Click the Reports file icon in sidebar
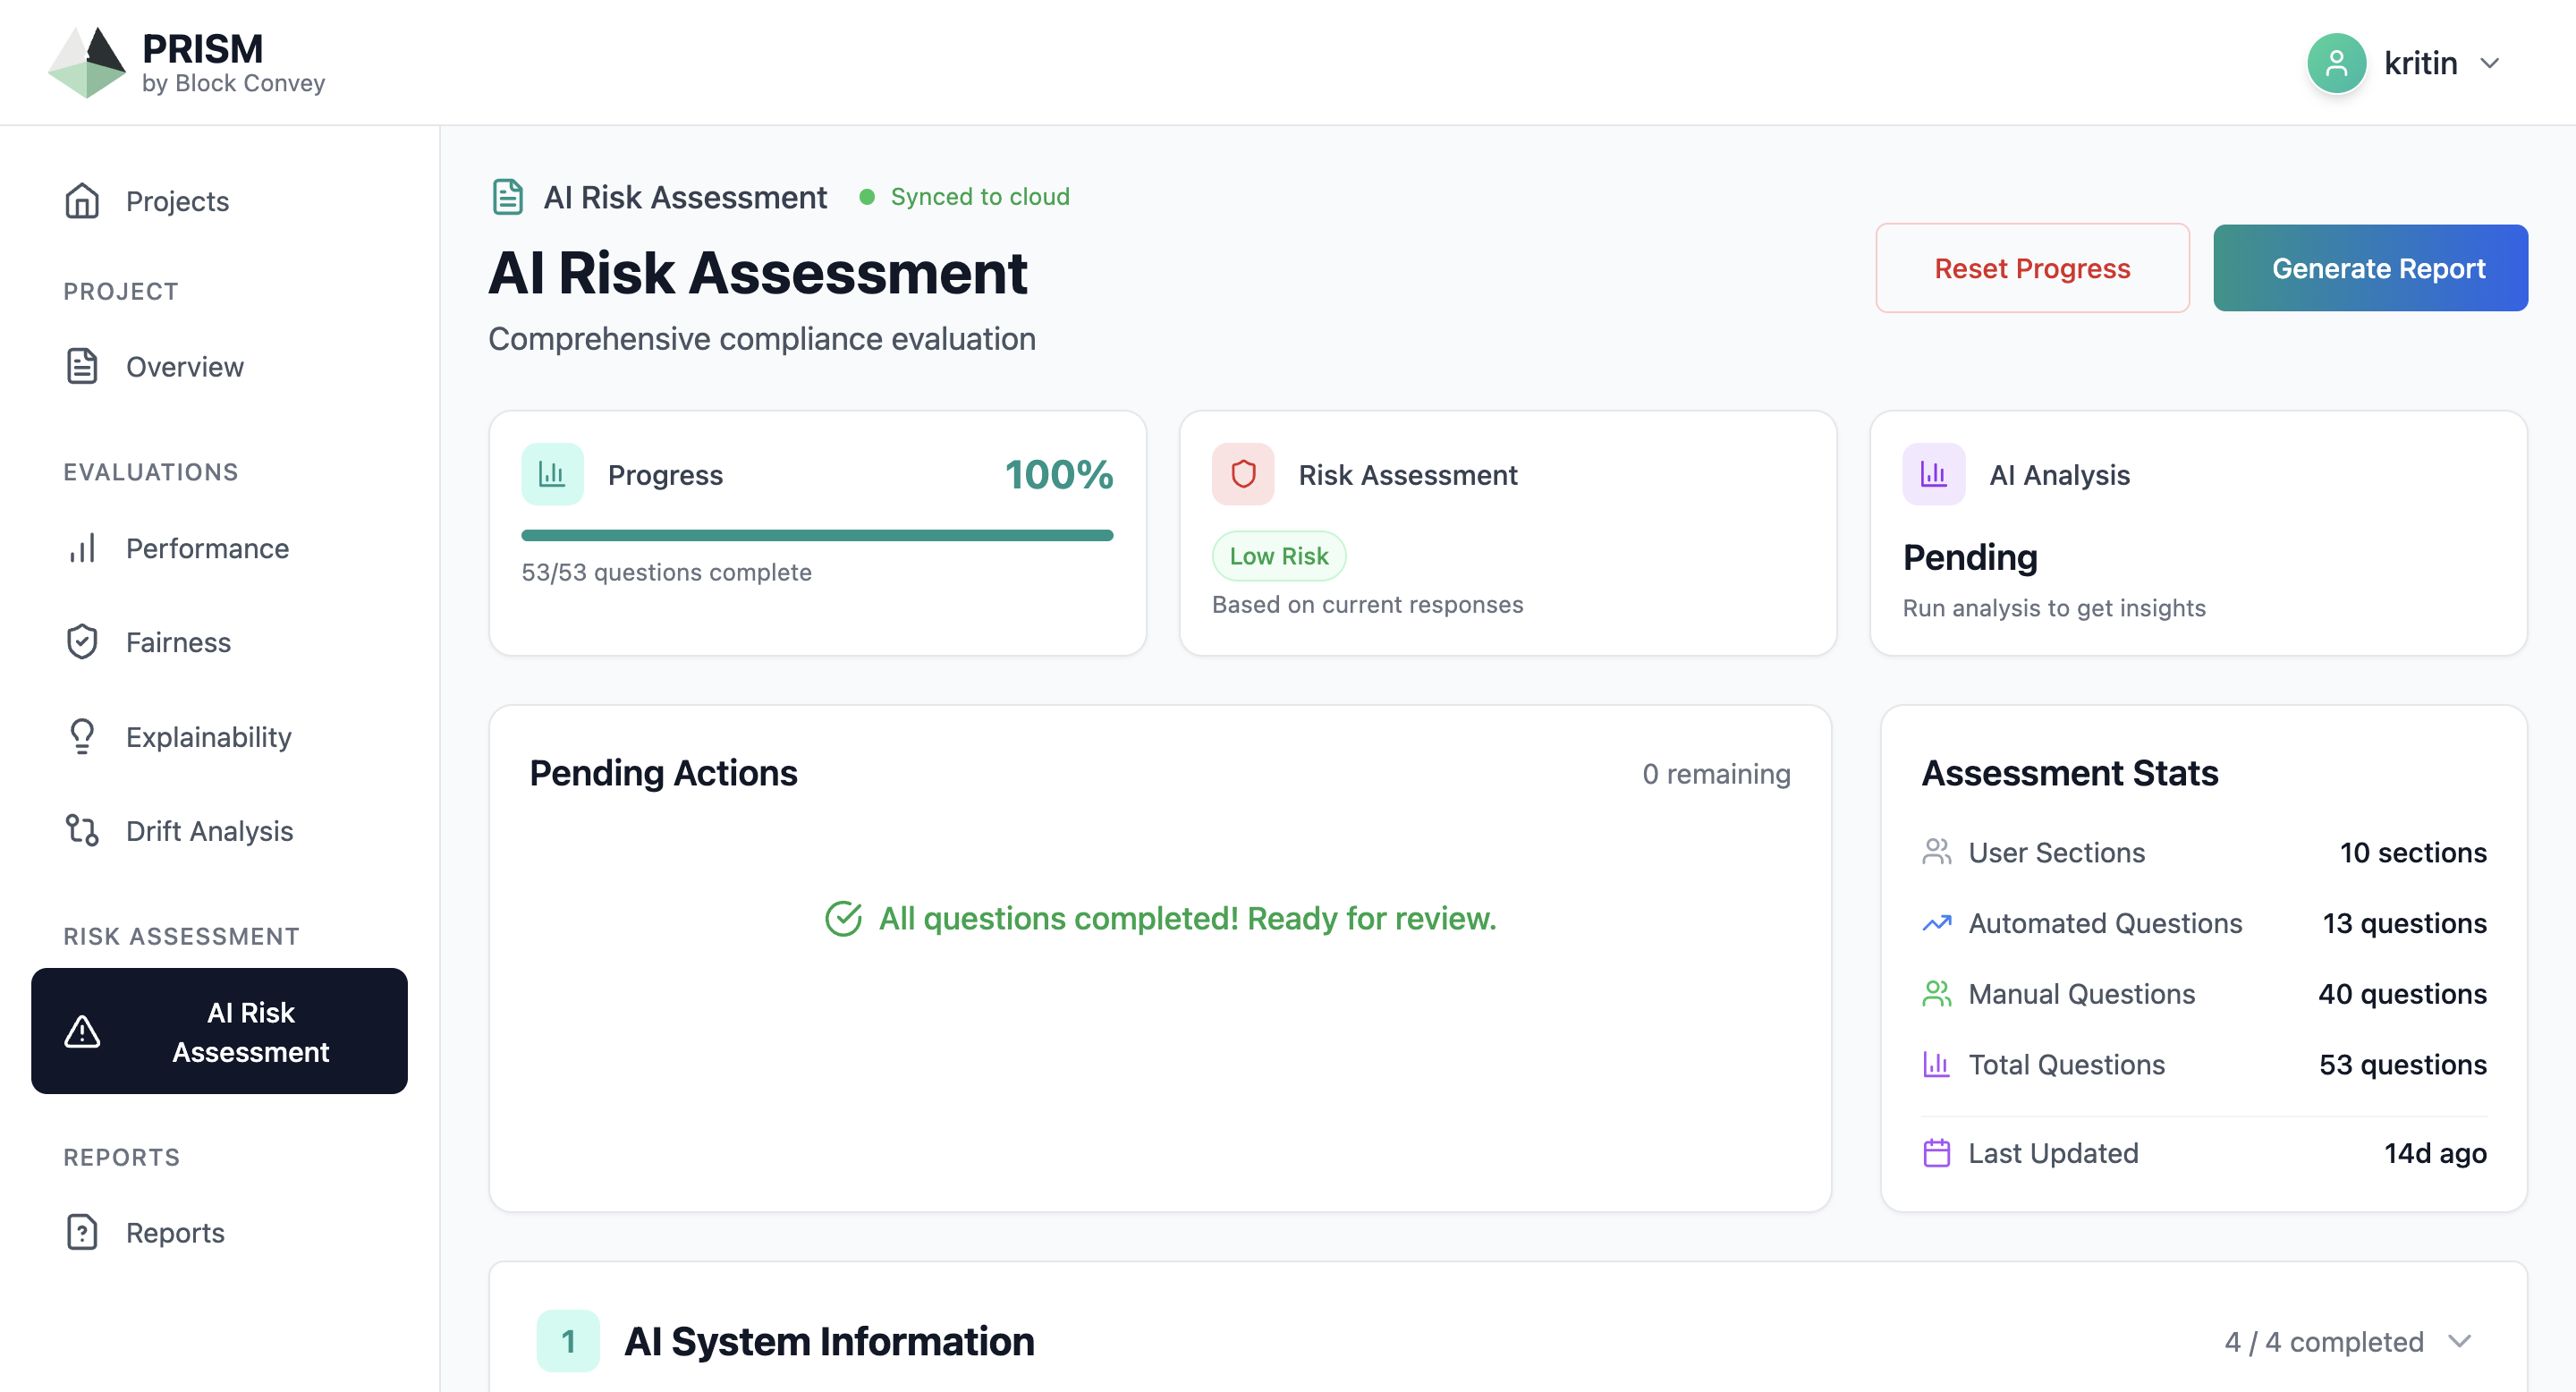 pos(82,1232)
